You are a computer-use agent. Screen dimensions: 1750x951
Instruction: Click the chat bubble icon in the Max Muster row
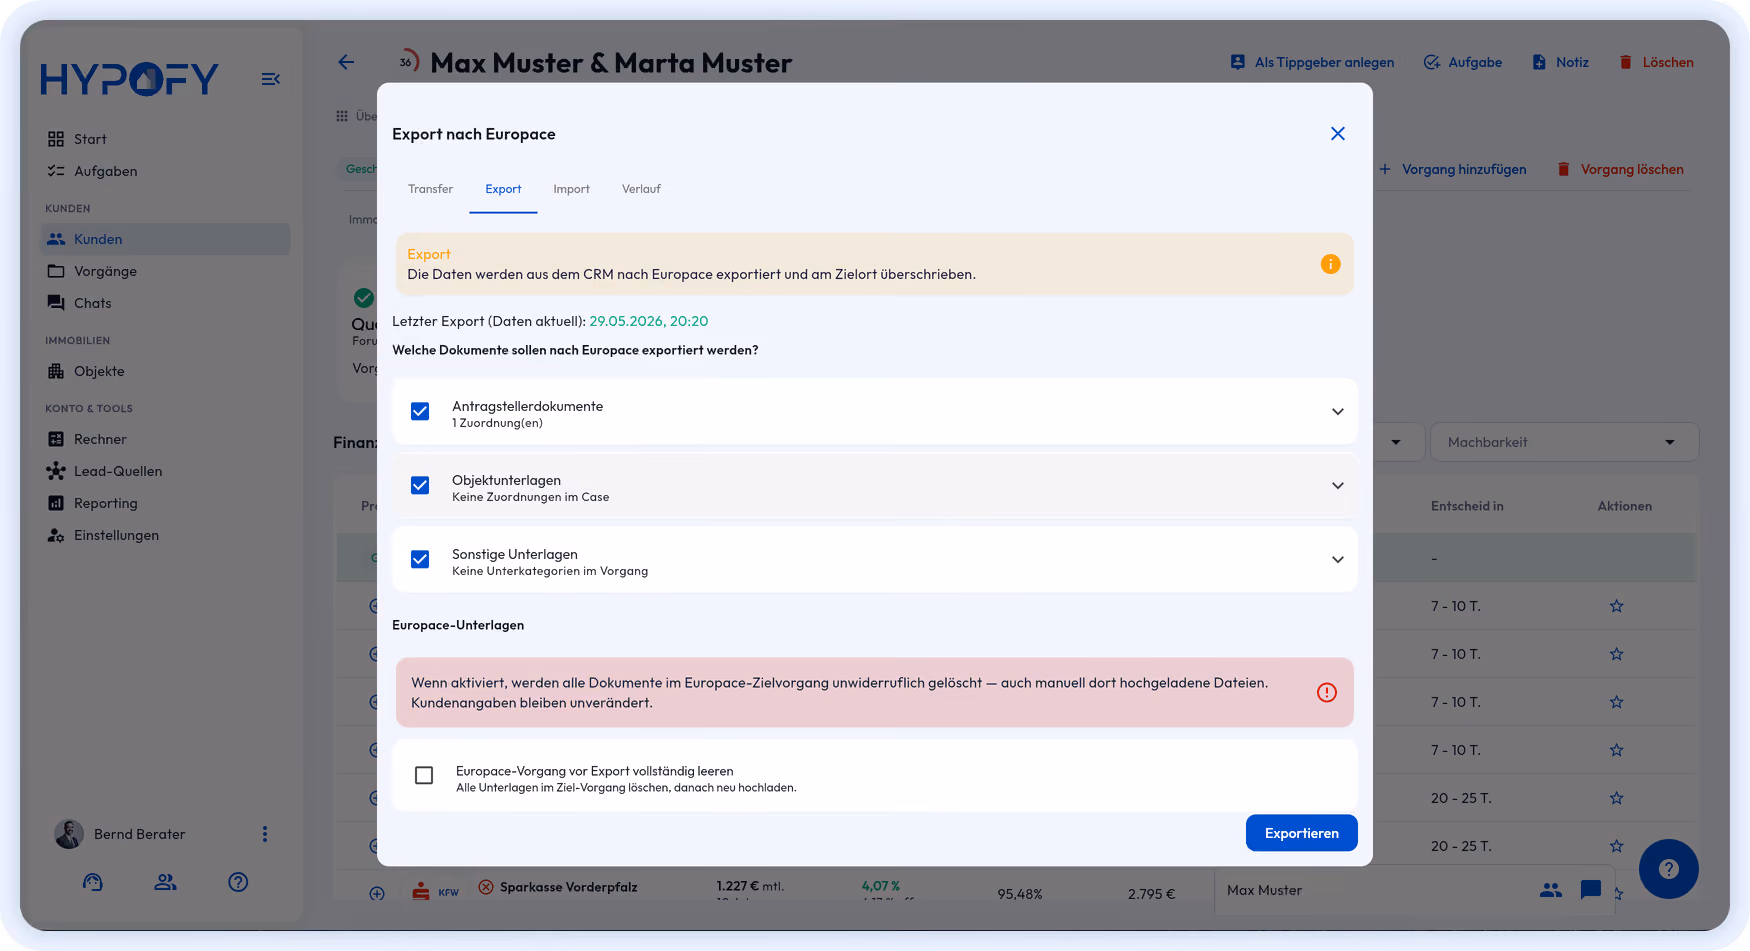click(1591, 890)
